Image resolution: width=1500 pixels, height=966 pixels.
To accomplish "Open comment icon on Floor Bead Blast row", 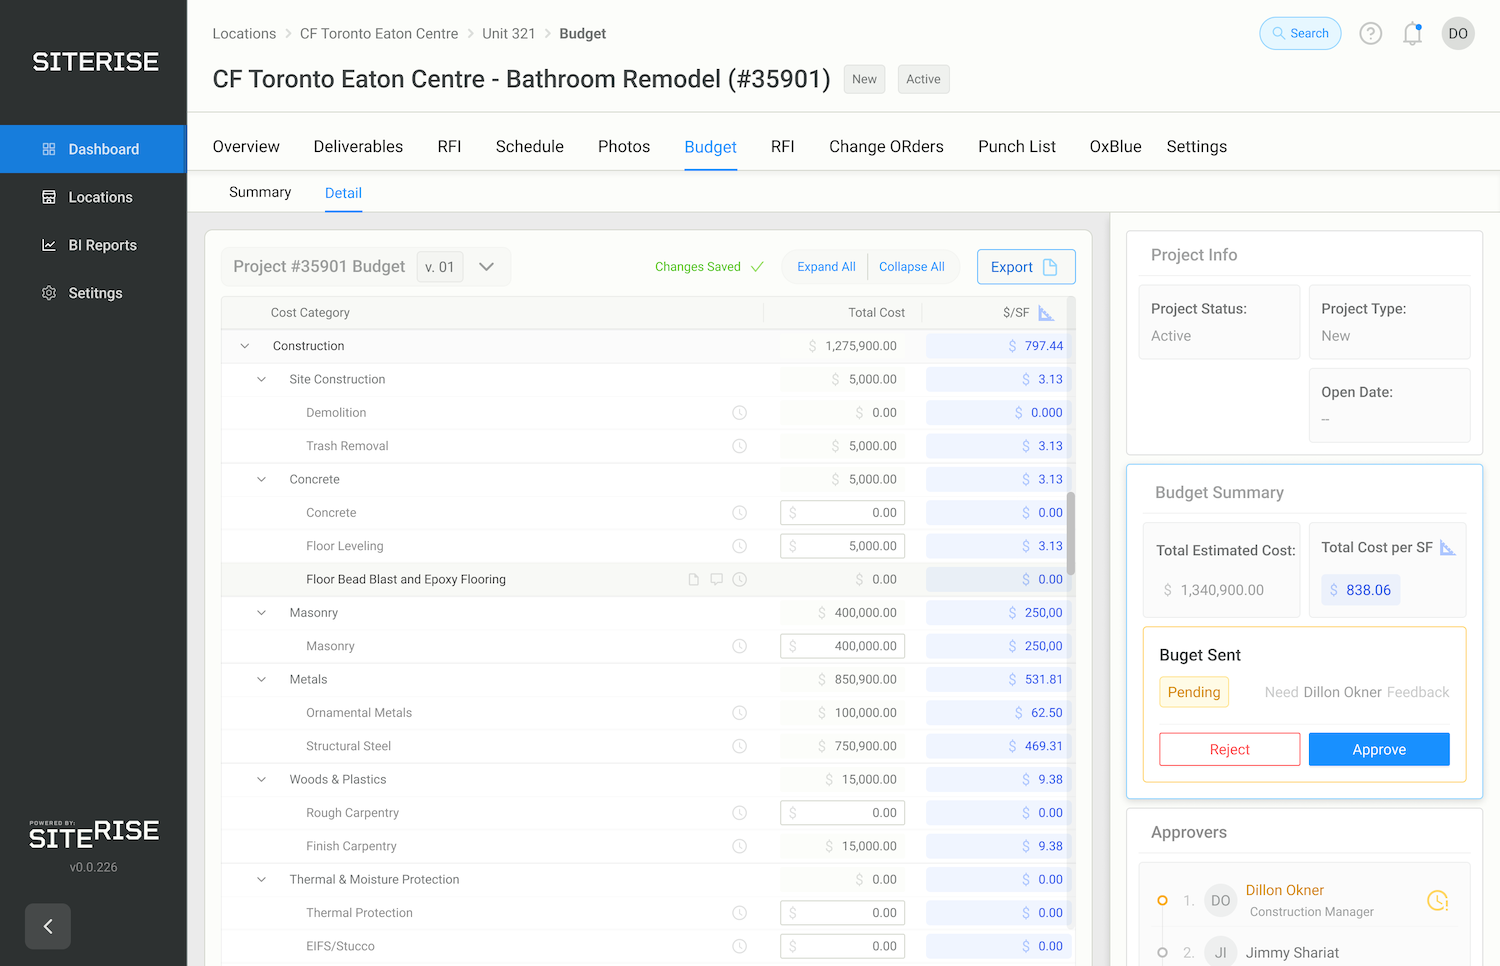I will click(716, 579).
